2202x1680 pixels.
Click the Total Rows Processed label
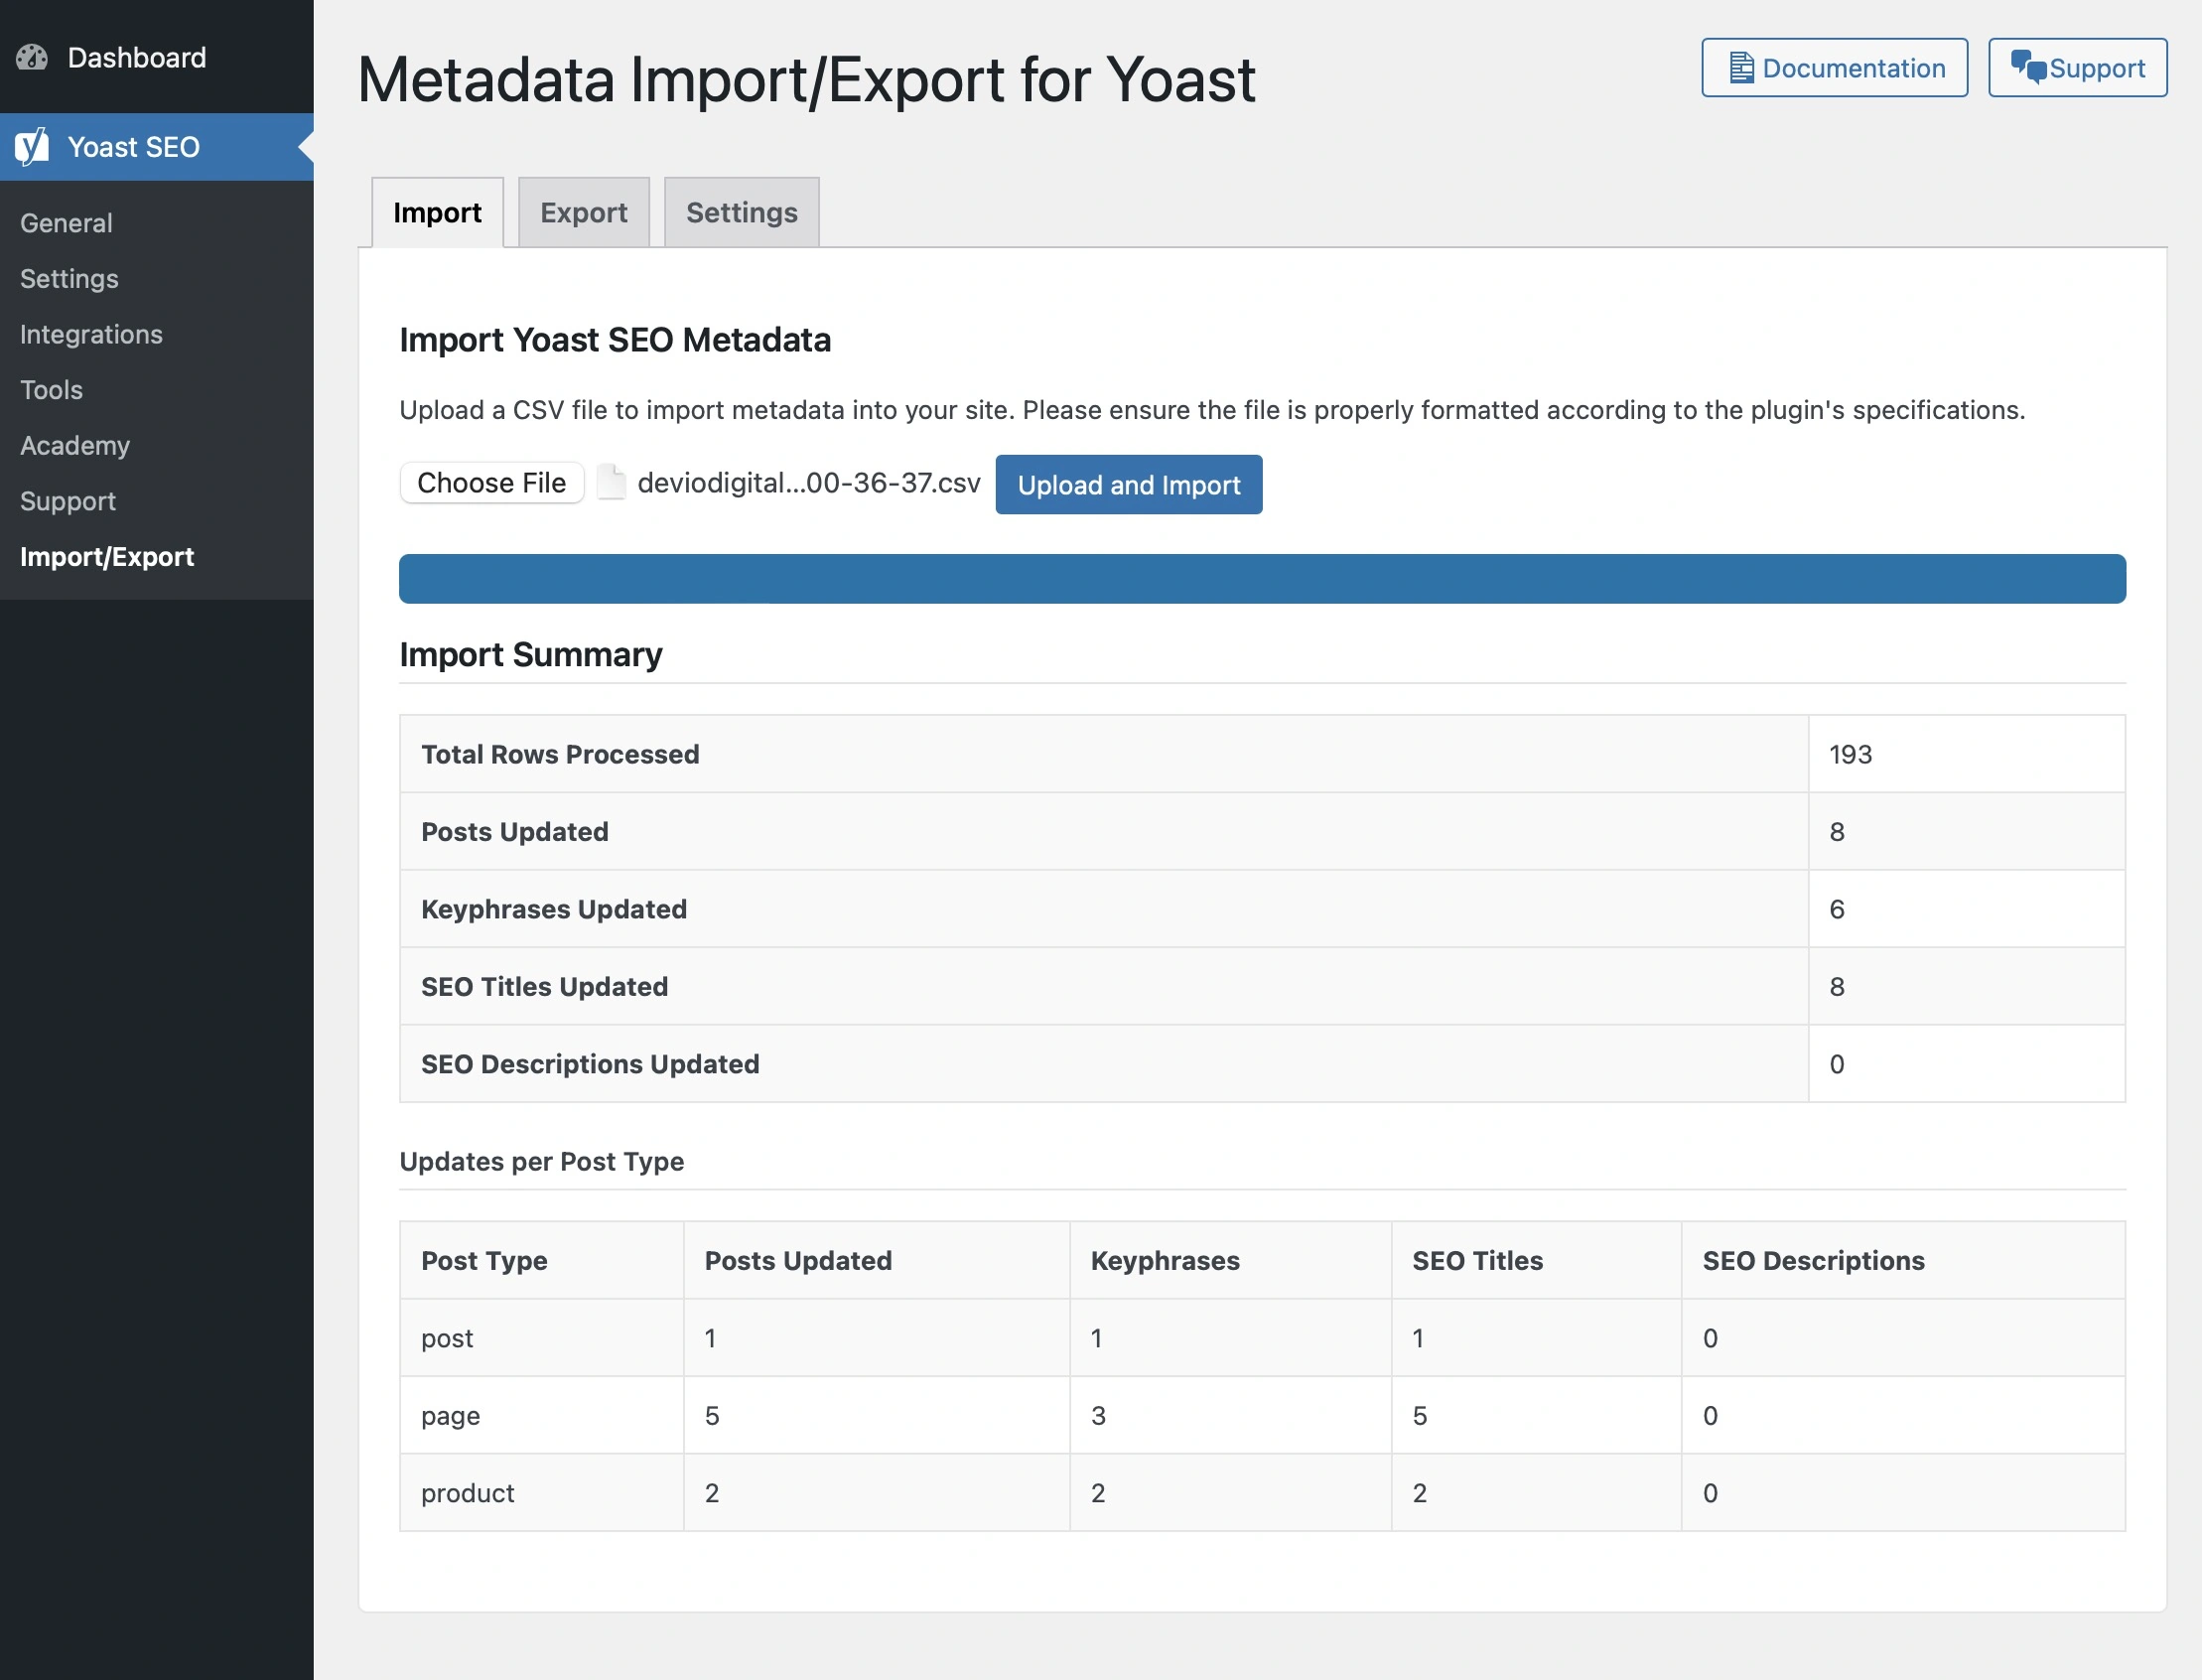tap(560, 754)
